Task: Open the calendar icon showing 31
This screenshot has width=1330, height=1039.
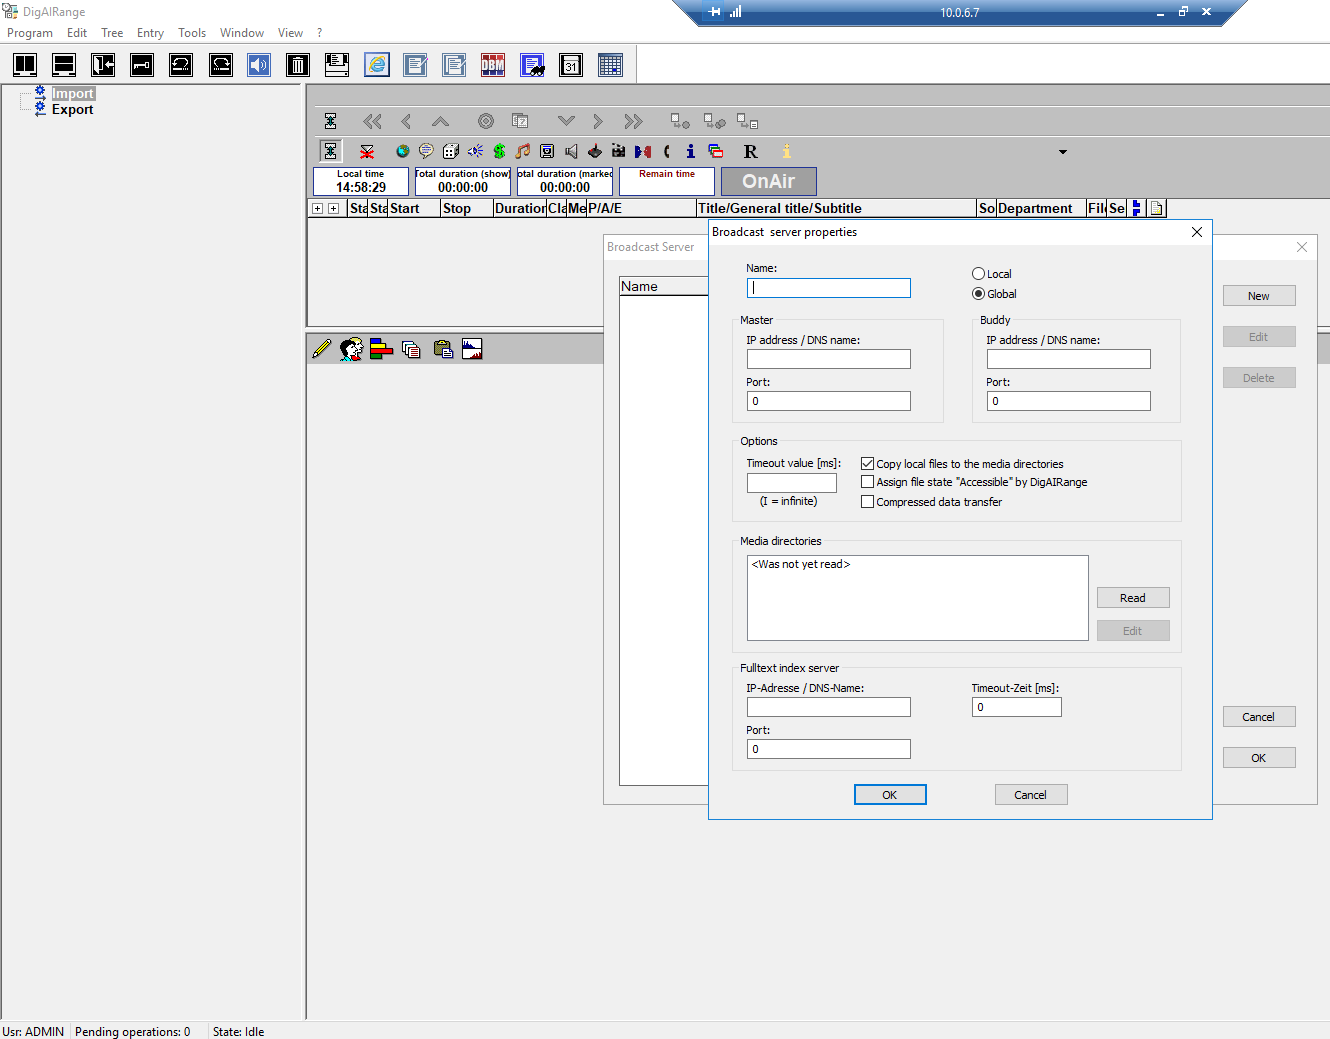Action: (x=571, y=65)
